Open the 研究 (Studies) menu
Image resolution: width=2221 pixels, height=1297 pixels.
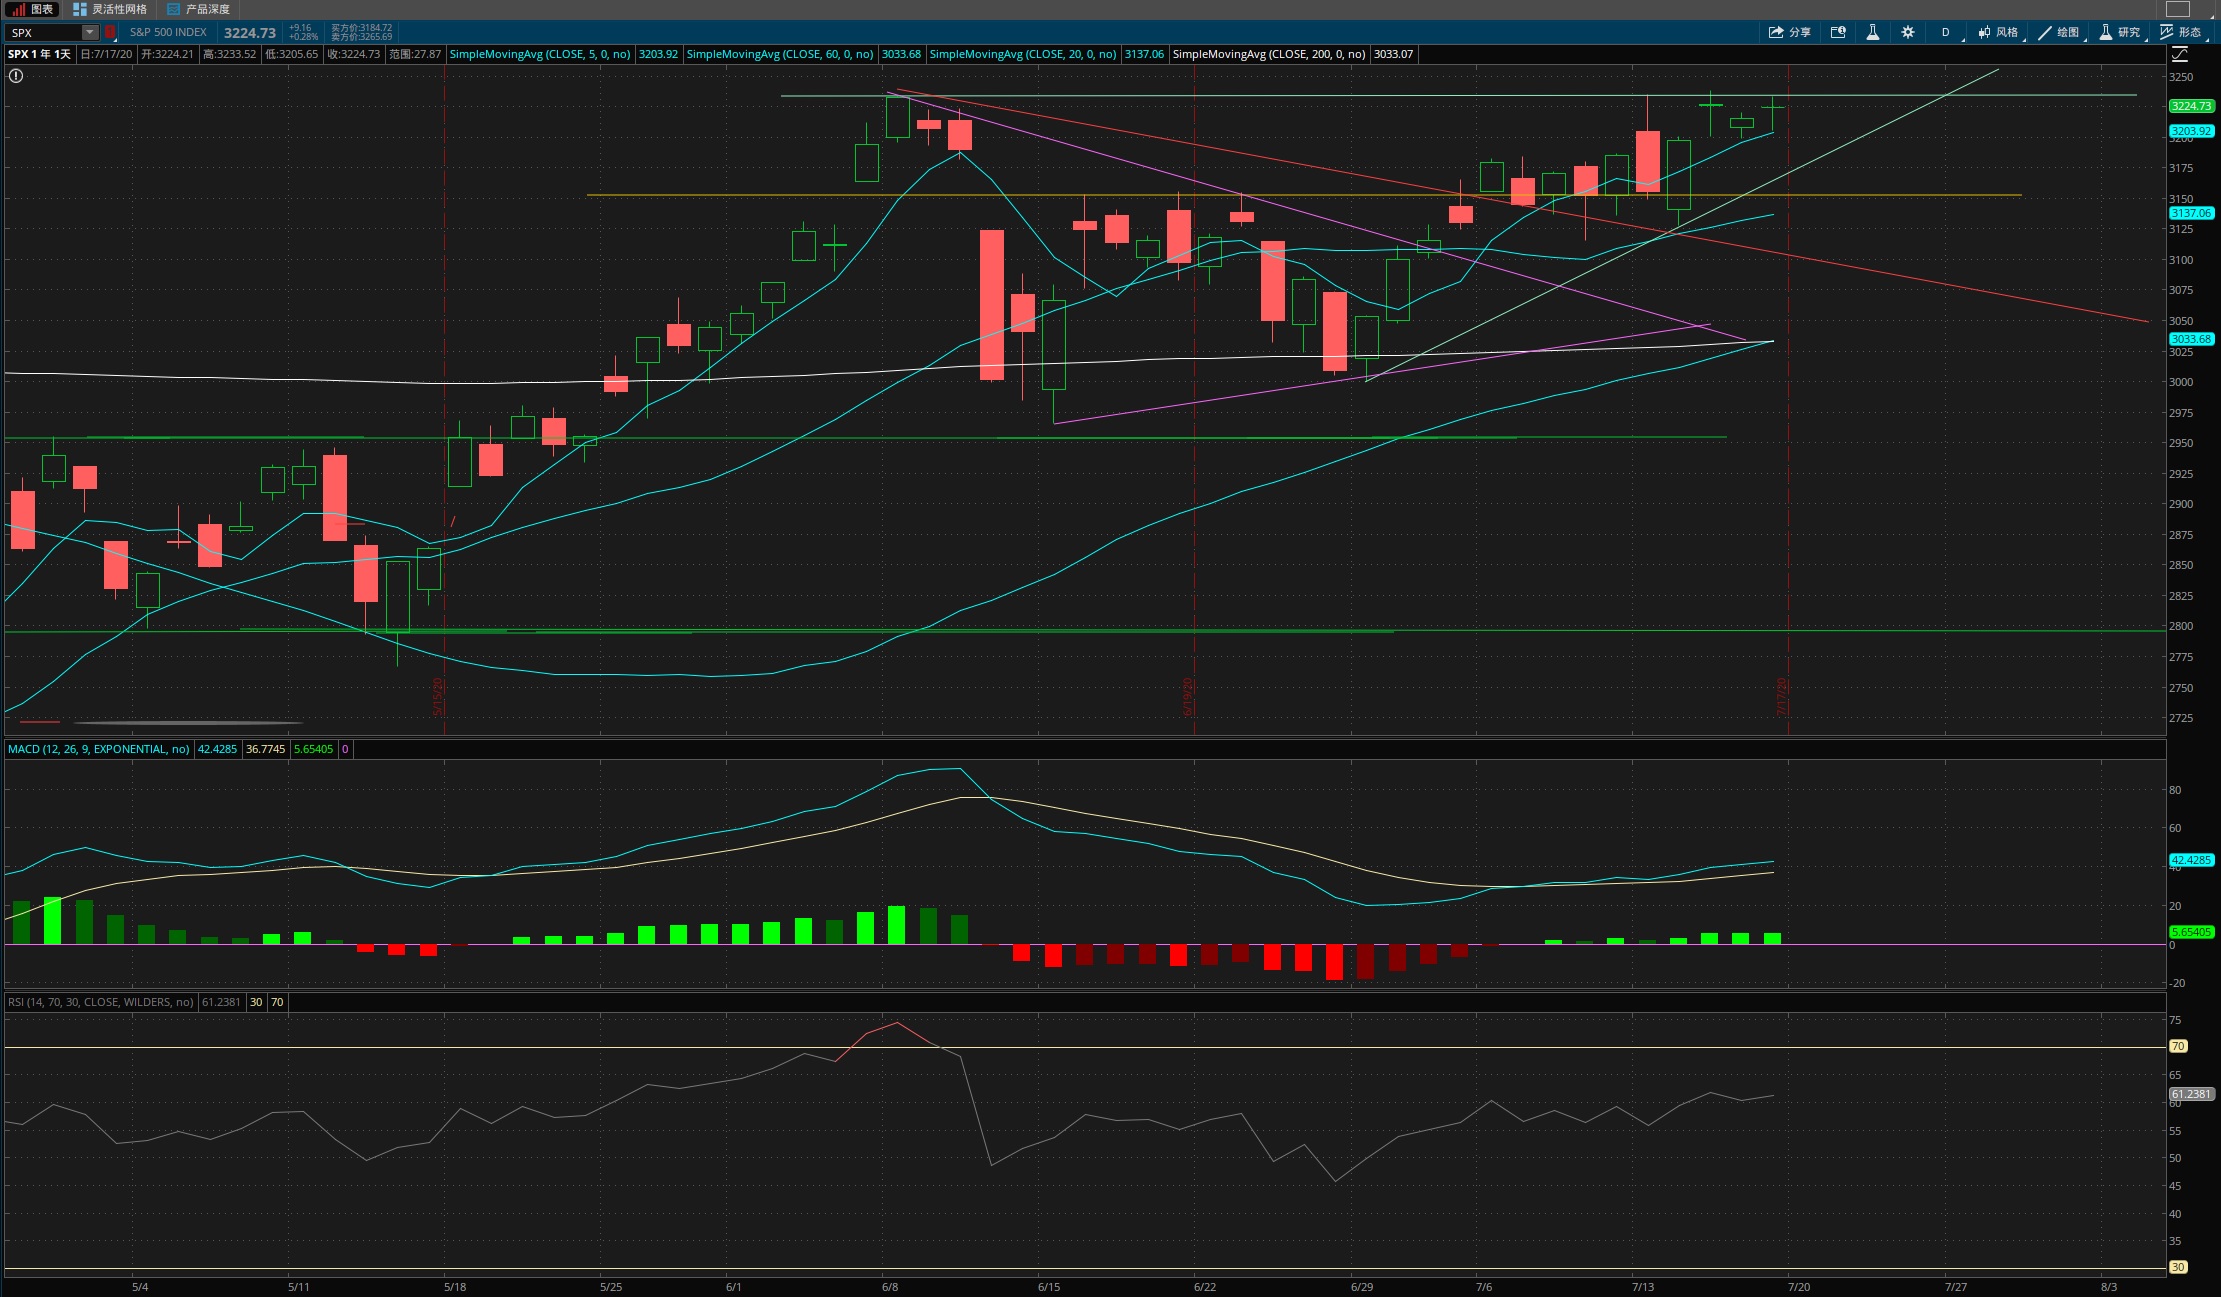[x=2121, y=32]
